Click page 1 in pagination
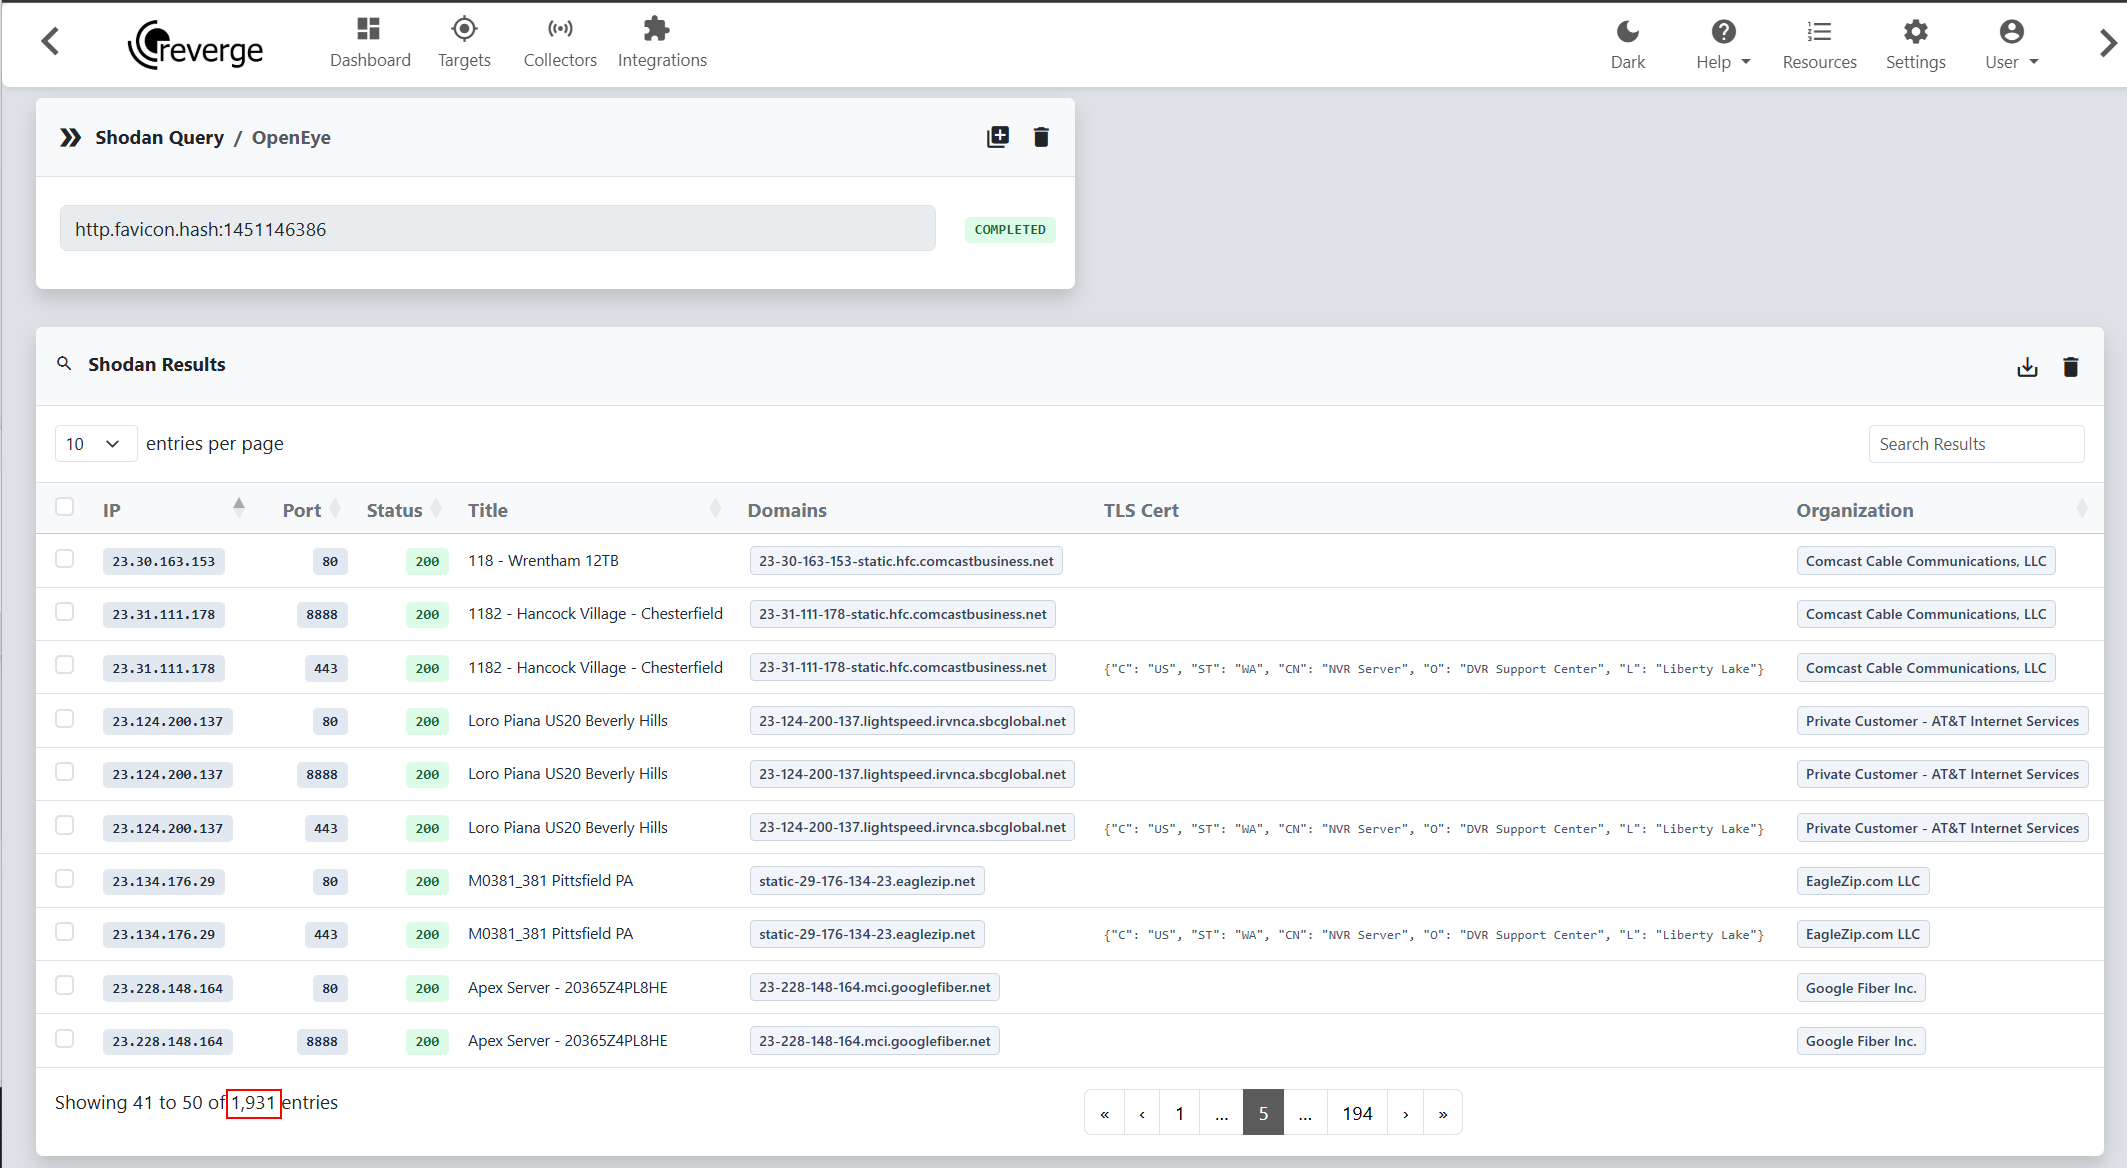Image resolution: width=2127 pixels, height=1168 pixels. pyautogui.click(x=1180, y=1113)
